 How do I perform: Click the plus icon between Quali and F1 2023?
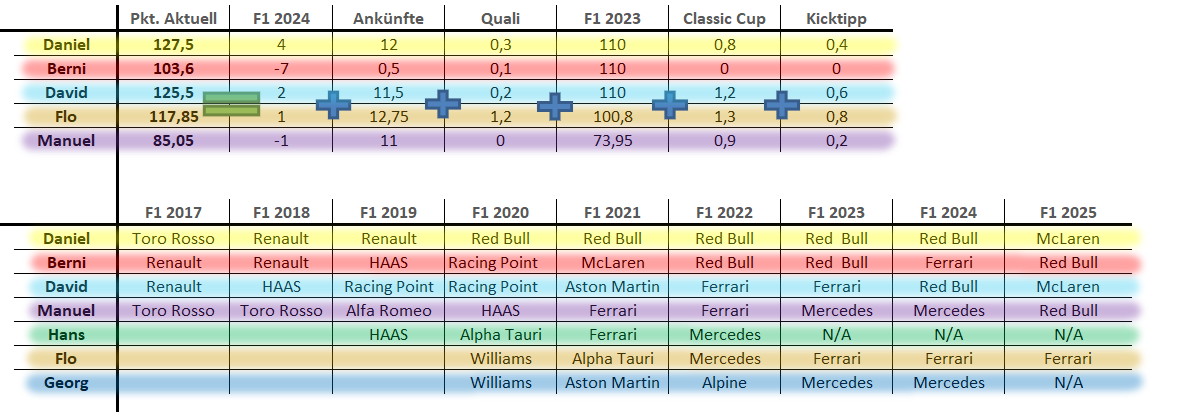[x=554, y=106]
